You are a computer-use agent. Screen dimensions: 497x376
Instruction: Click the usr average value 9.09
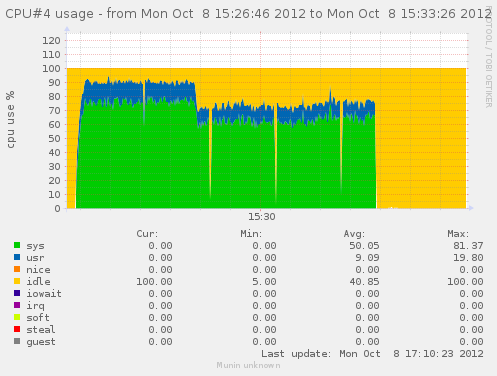[x=367, y=258]
